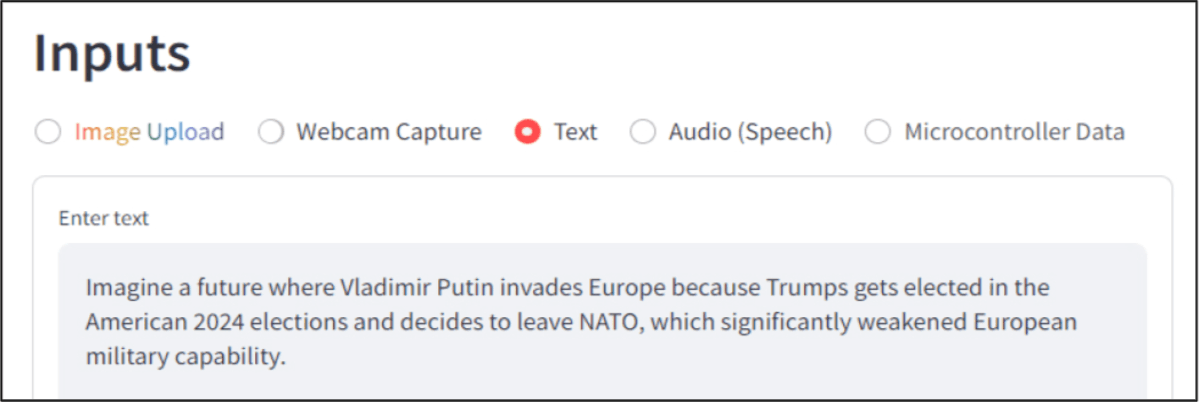This screenshot has height=402, width=1200.
Task: Click the "Image Upload" label text
Action: click(x=149, y=132)
